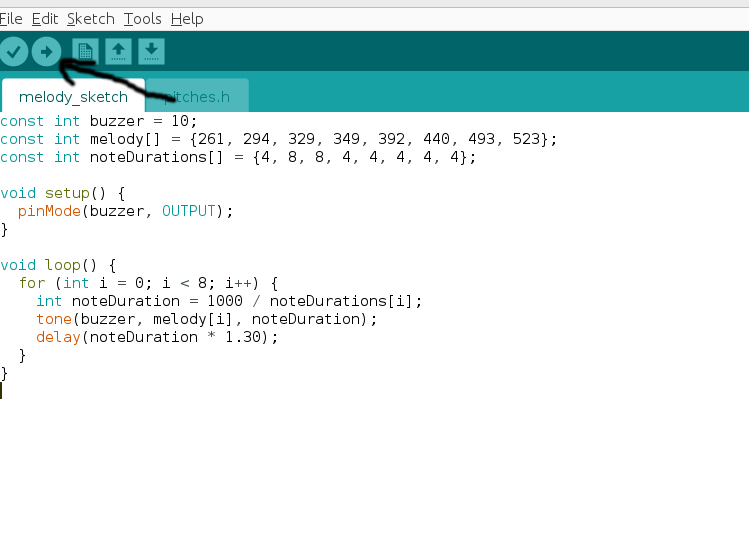Click the for loop header line
This screenshot has height=552, width=749.
click(149, 283)
